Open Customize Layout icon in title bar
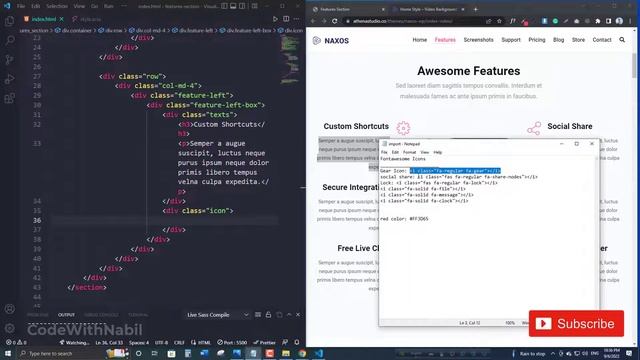Screen dimensions: 640x360 (x=255, y=6)
